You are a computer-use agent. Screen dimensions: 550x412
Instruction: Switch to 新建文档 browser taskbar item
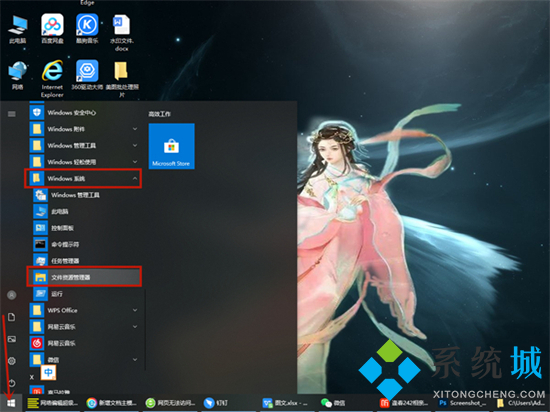(x=112, y=403)
